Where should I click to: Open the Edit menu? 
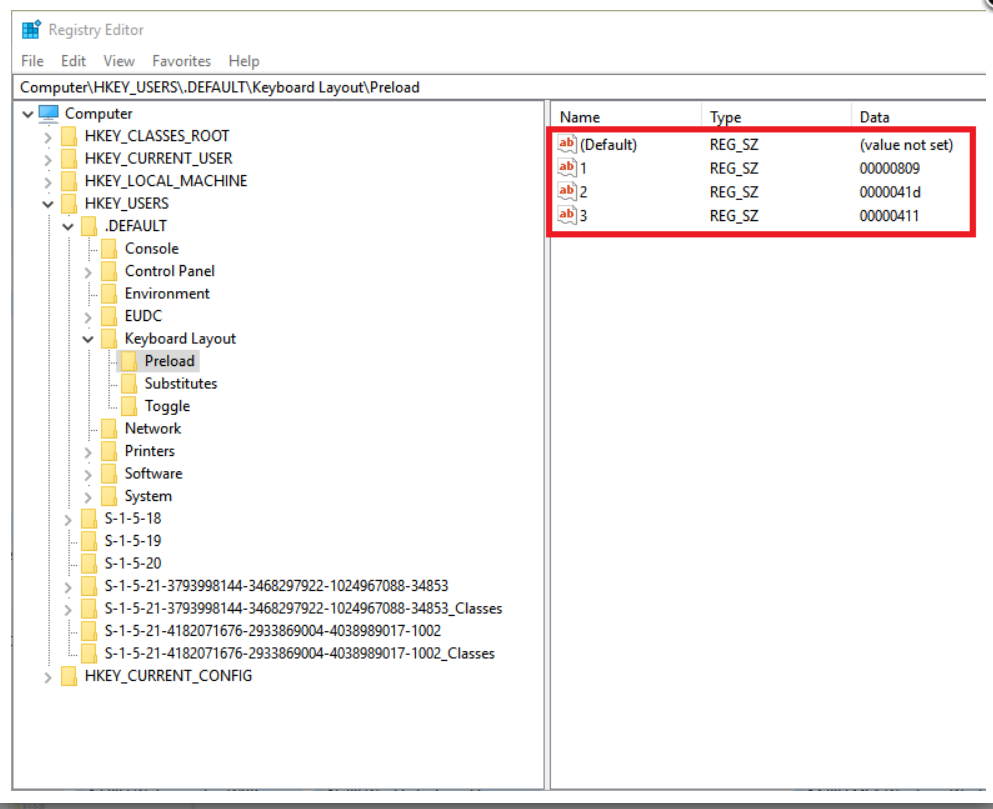click(x=73, y=61)
